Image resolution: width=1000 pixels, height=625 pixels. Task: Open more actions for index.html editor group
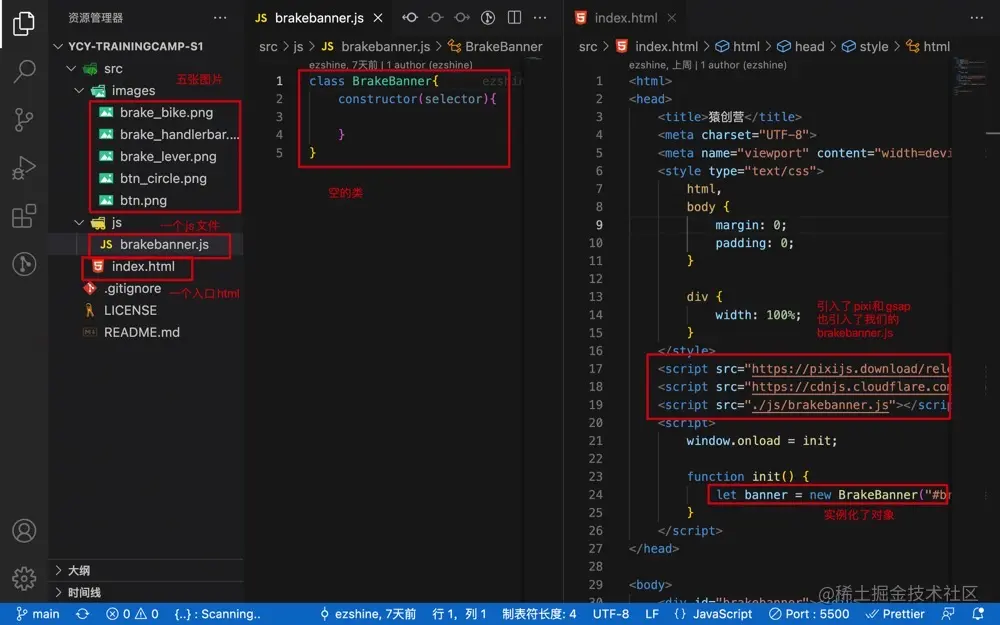tap(976, 18)
